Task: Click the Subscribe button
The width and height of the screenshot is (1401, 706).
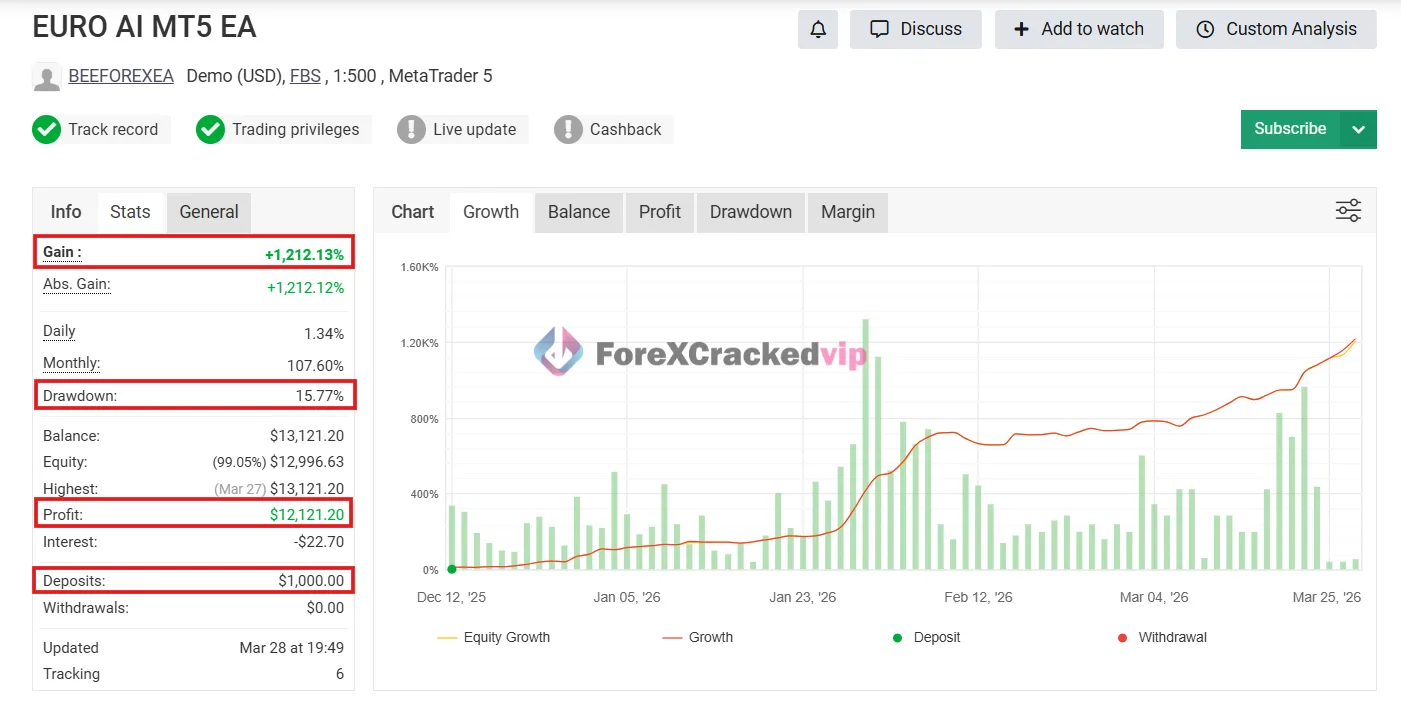Action: coord(1290,129)
